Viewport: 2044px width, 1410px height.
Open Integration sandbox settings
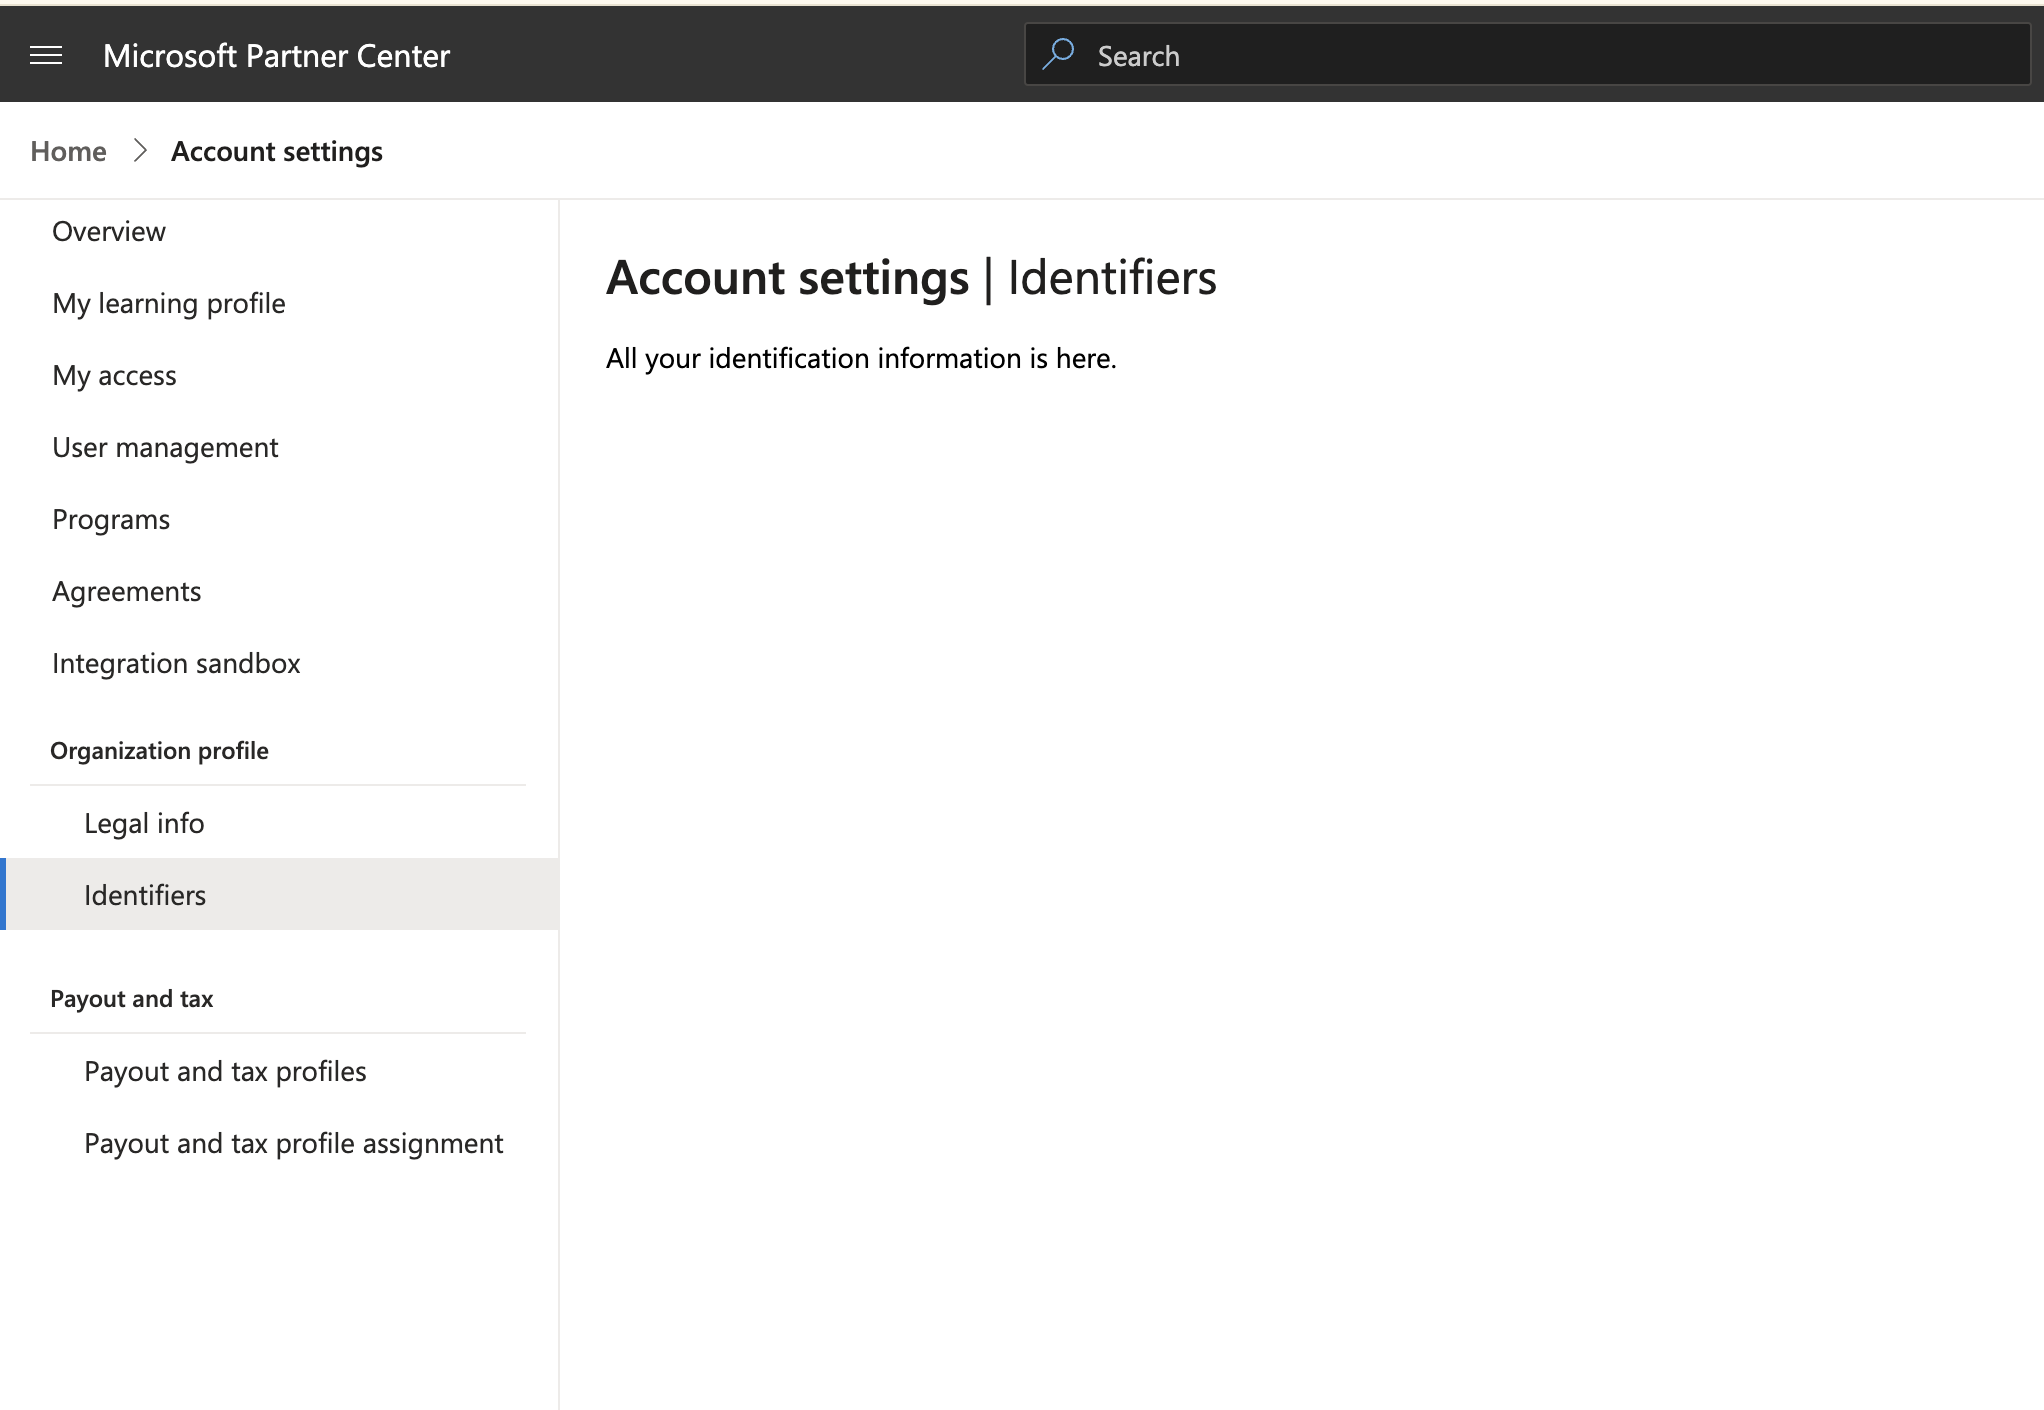pos(176,663)
